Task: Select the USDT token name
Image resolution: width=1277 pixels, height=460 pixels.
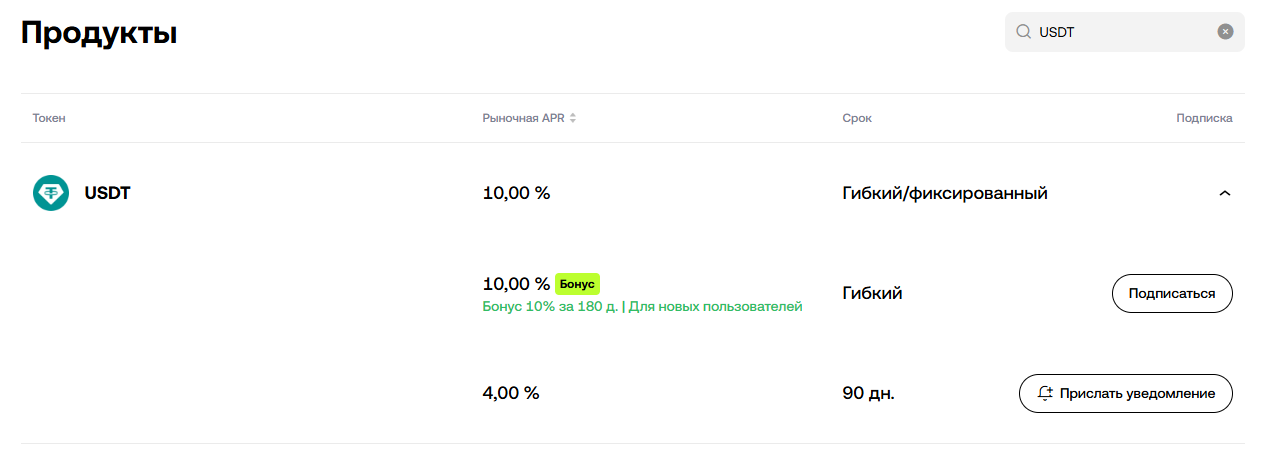Action: tap(107, 193)
